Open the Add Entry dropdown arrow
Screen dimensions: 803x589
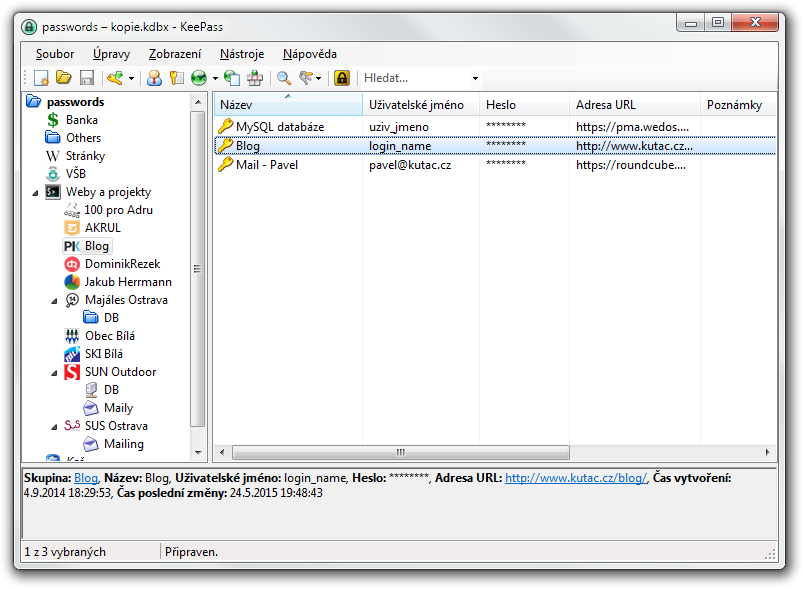pos(132,78)
